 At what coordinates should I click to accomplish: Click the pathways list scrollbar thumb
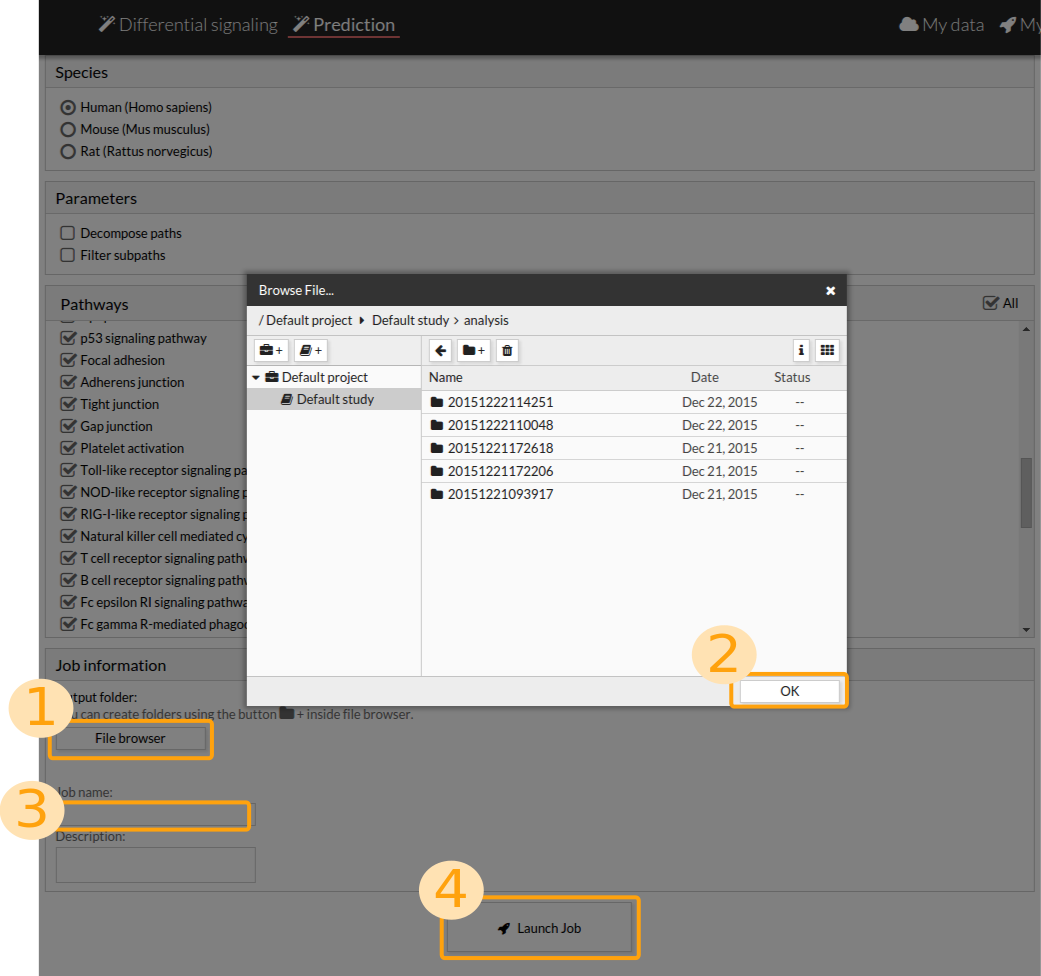coord(1026,492)
